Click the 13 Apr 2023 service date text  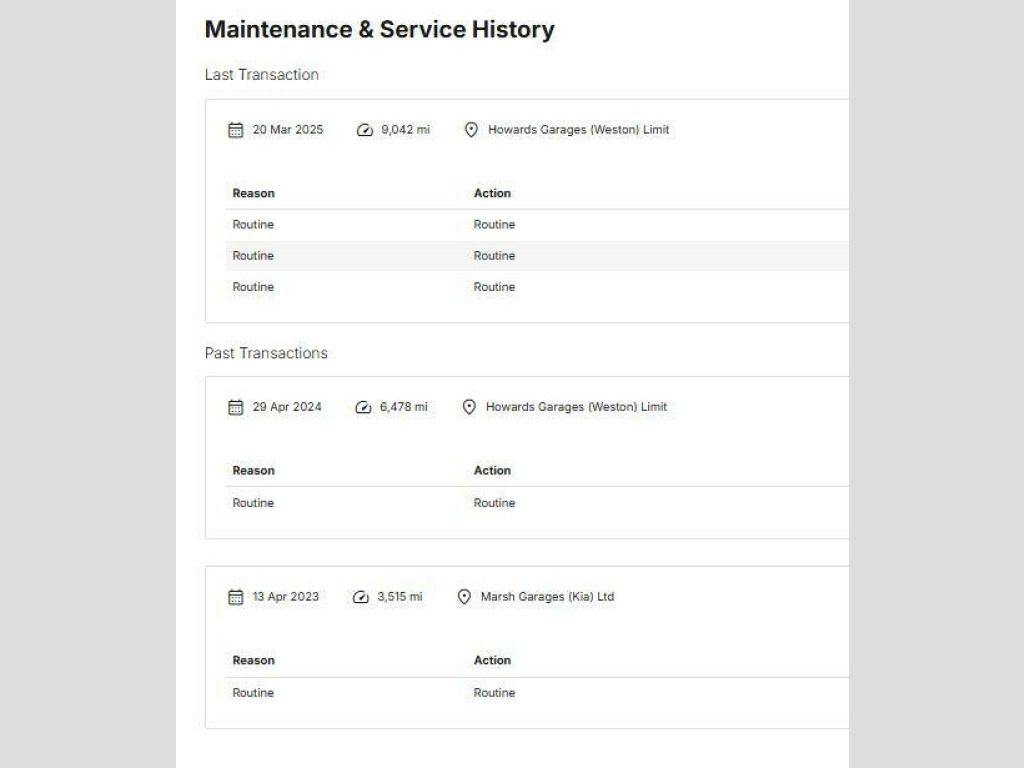pyautogui.click(x=285, y=597)
